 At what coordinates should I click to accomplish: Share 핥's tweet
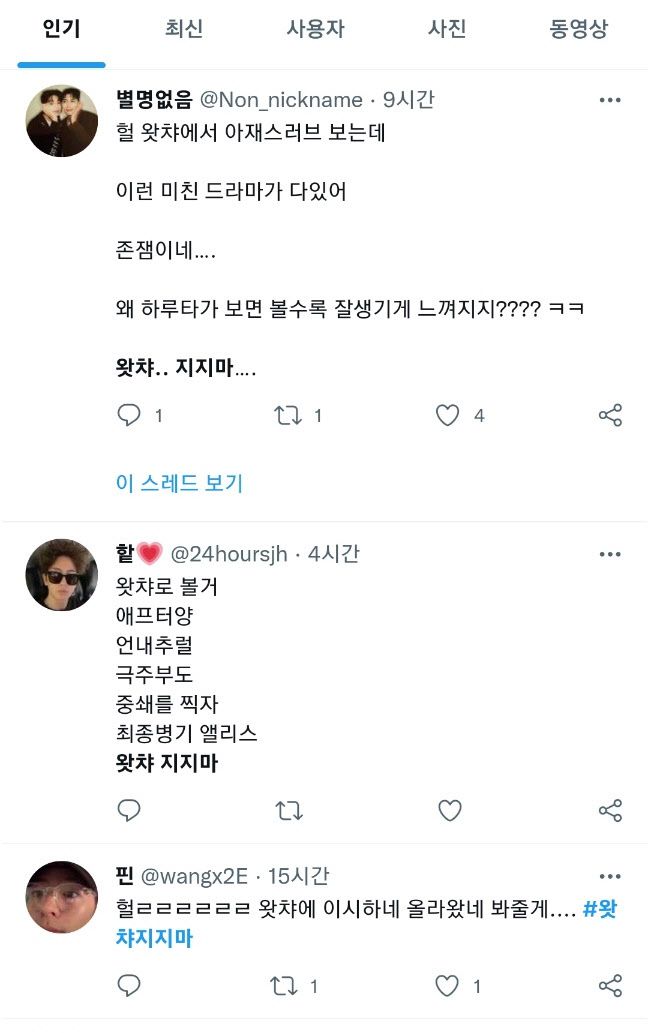pos(613,812)
